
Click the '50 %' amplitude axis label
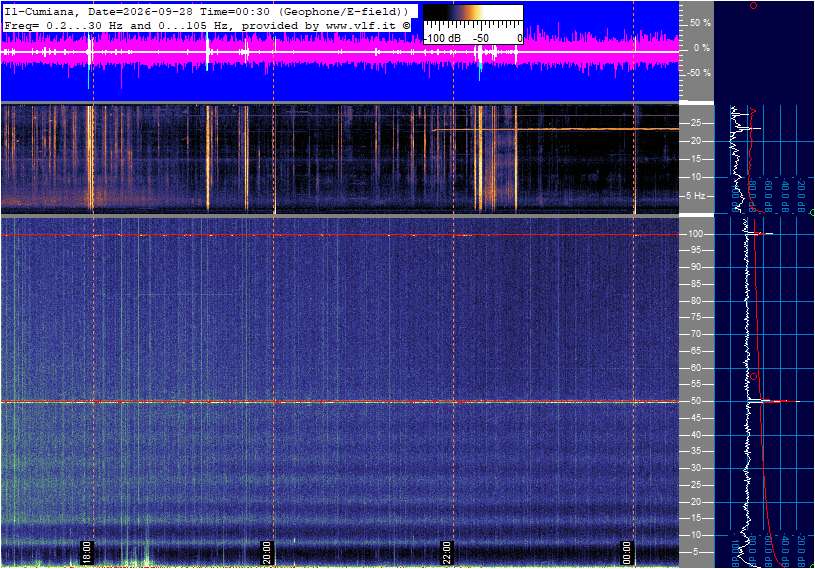click(x=700, y=23)
